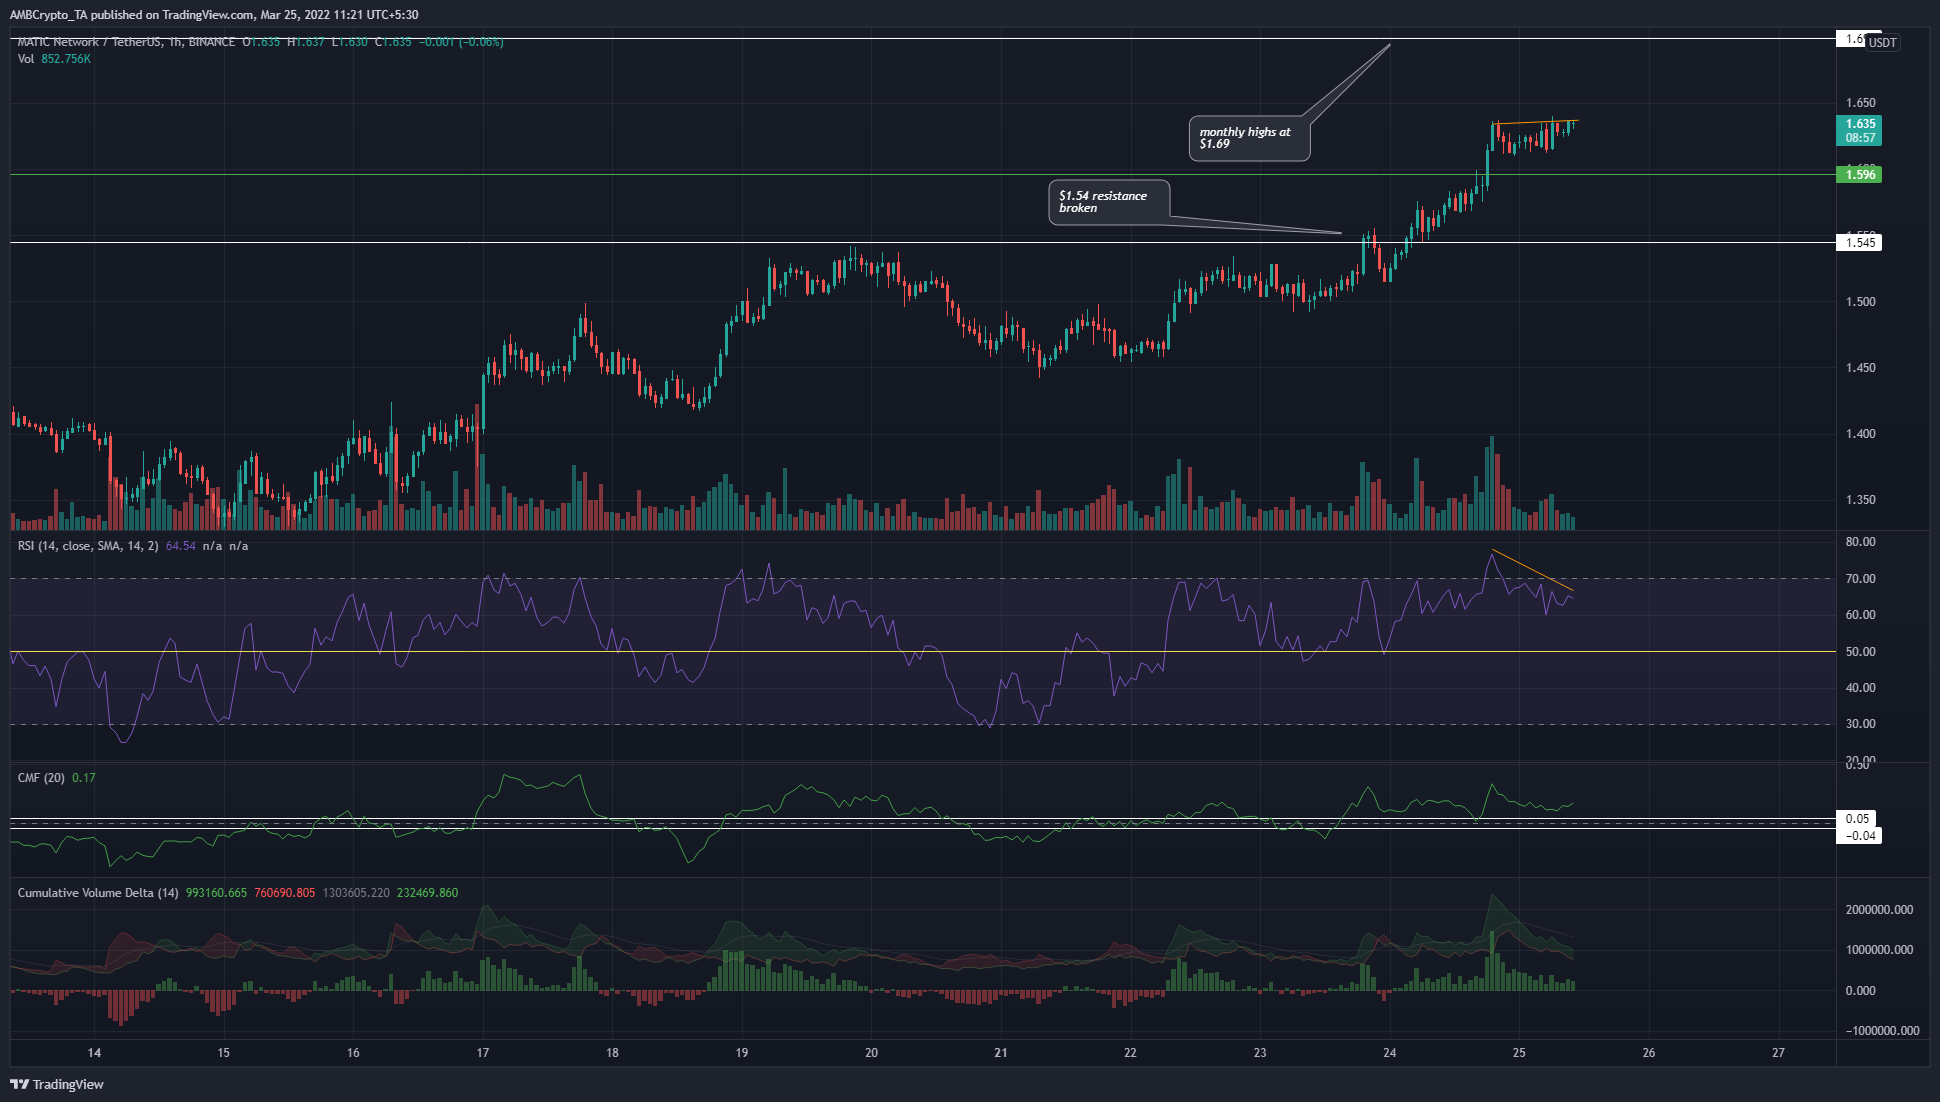Image resolution: width=1940 pixels, height=1102 pixels.
Task: Click the 64.54 RSI value readout
Action: (180, 546)
